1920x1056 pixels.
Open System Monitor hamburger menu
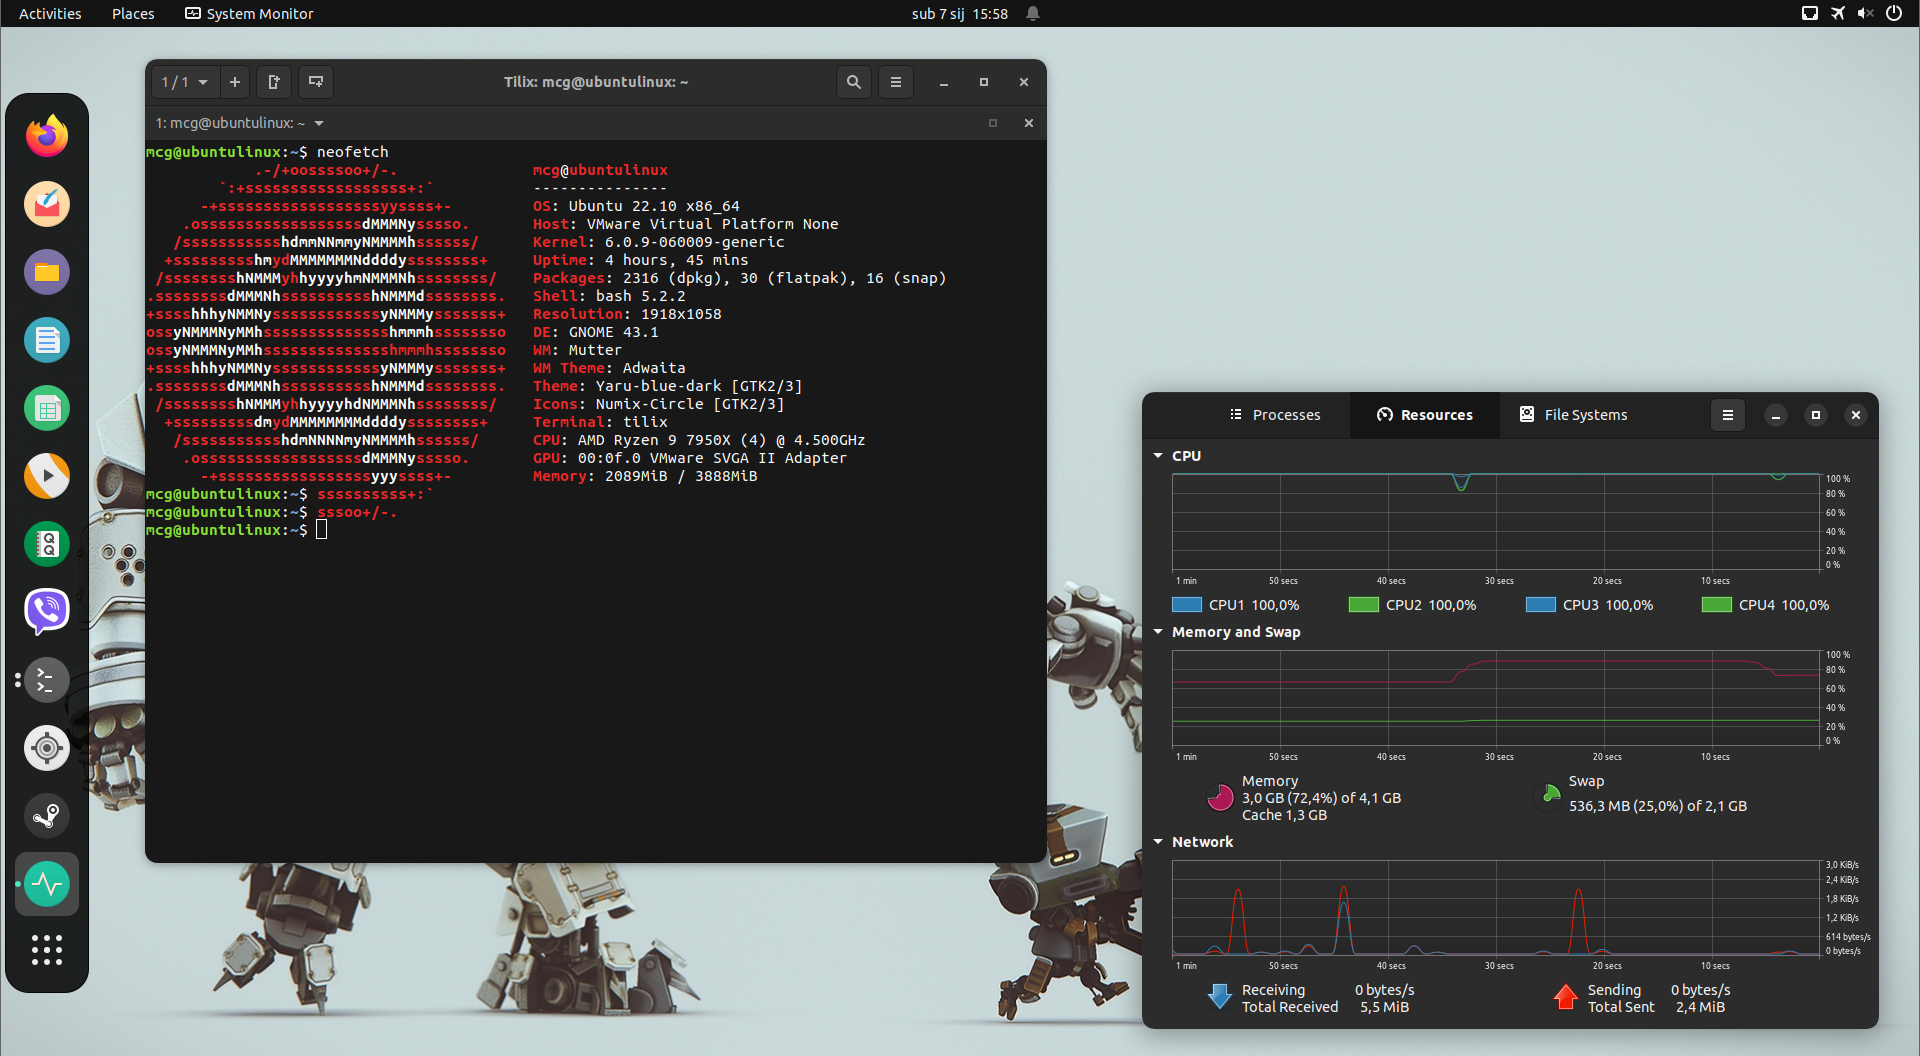tap(1727, 415)
